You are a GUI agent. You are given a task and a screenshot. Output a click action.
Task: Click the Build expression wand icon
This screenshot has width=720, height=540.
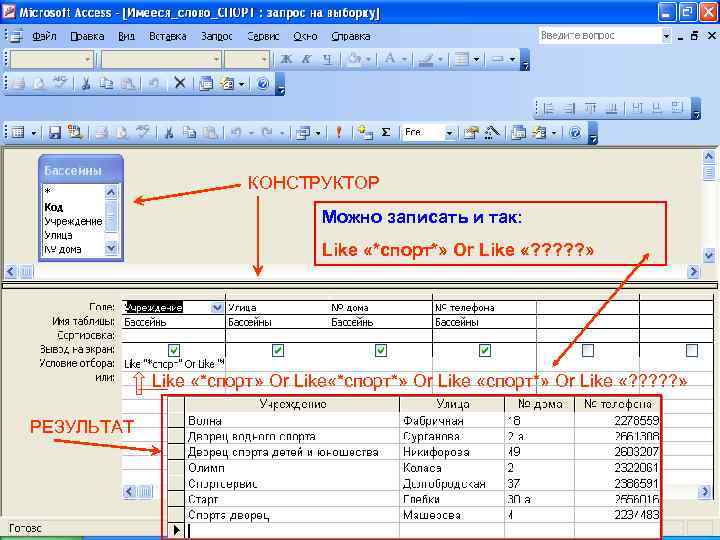[491, 133]
